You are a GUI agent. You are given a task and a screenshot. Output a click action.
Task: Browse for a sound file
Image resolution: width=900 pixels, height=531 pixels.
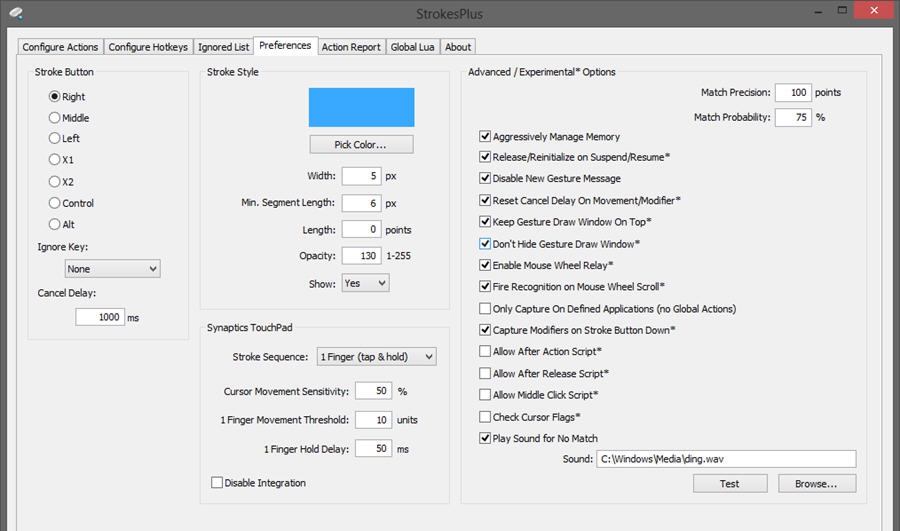coord(817,484)
